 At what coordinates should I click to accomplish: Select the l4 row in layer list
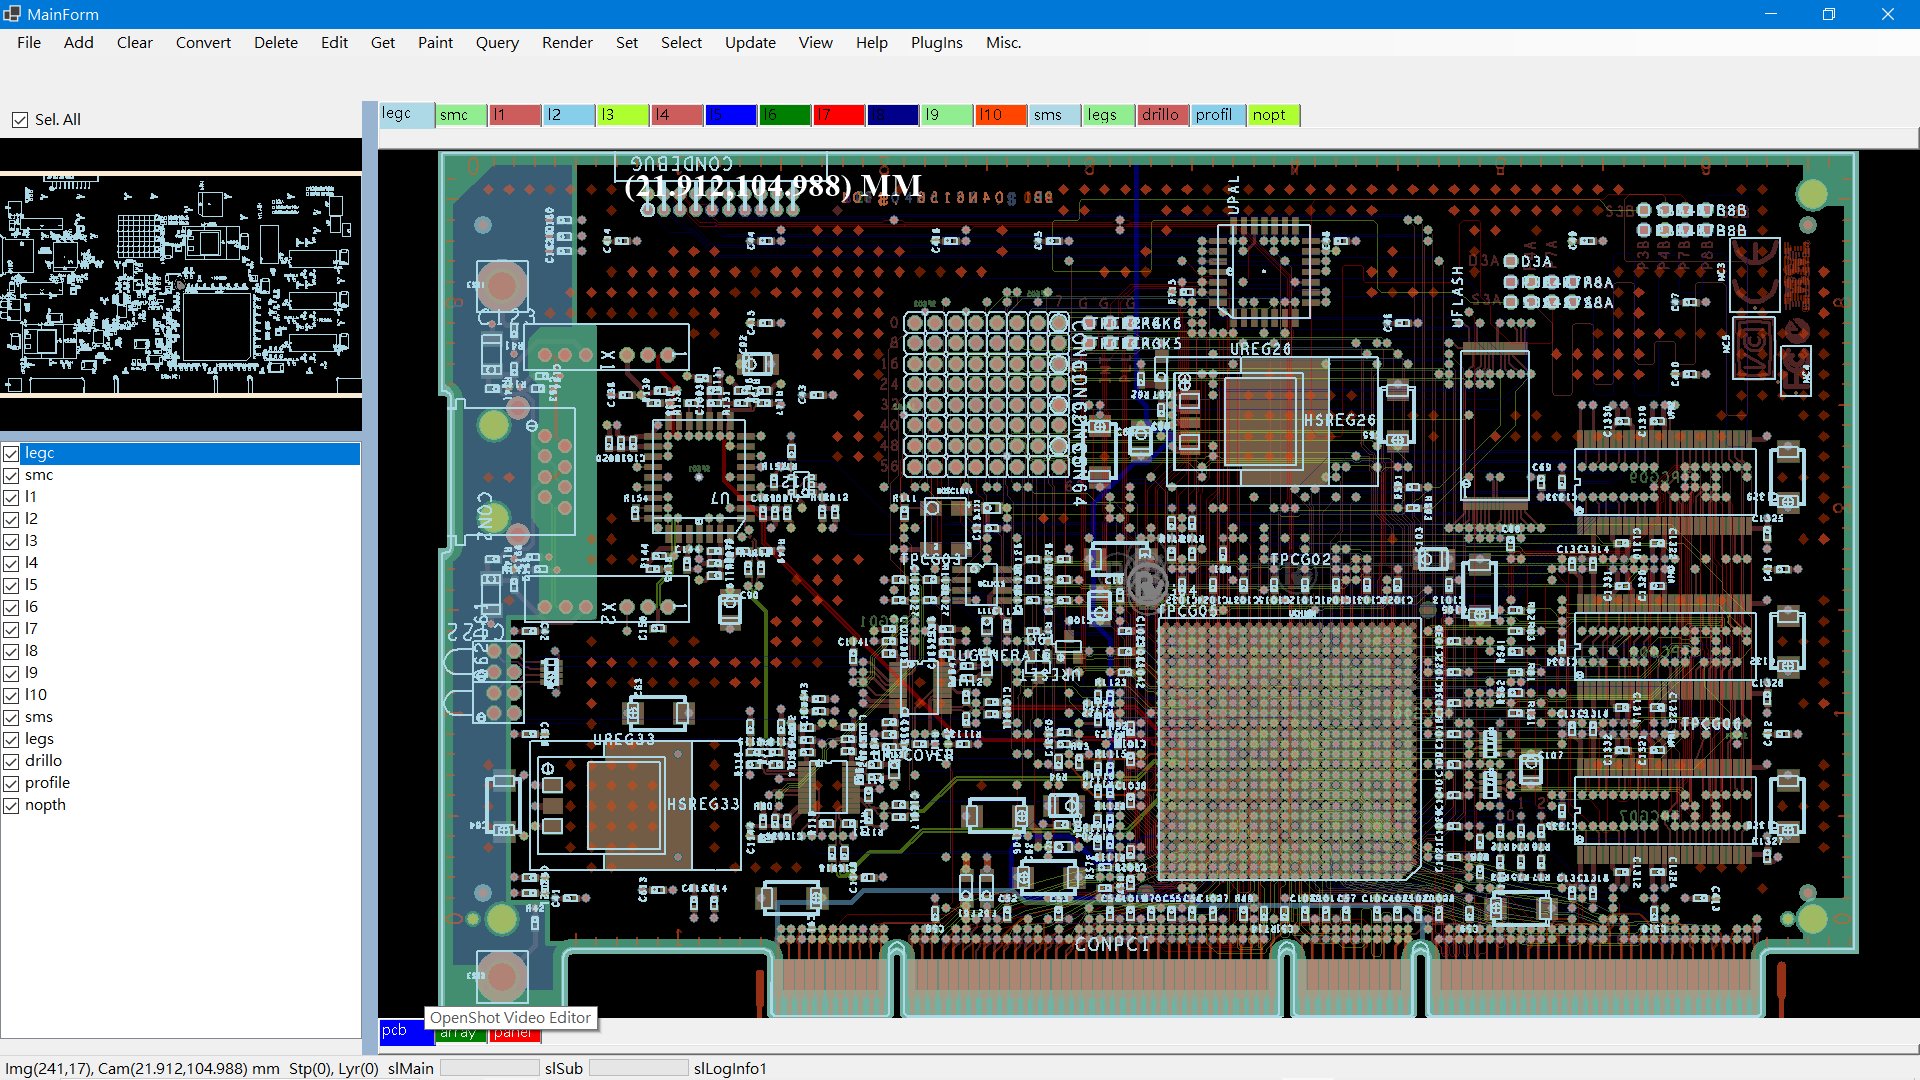coord(181,564)
